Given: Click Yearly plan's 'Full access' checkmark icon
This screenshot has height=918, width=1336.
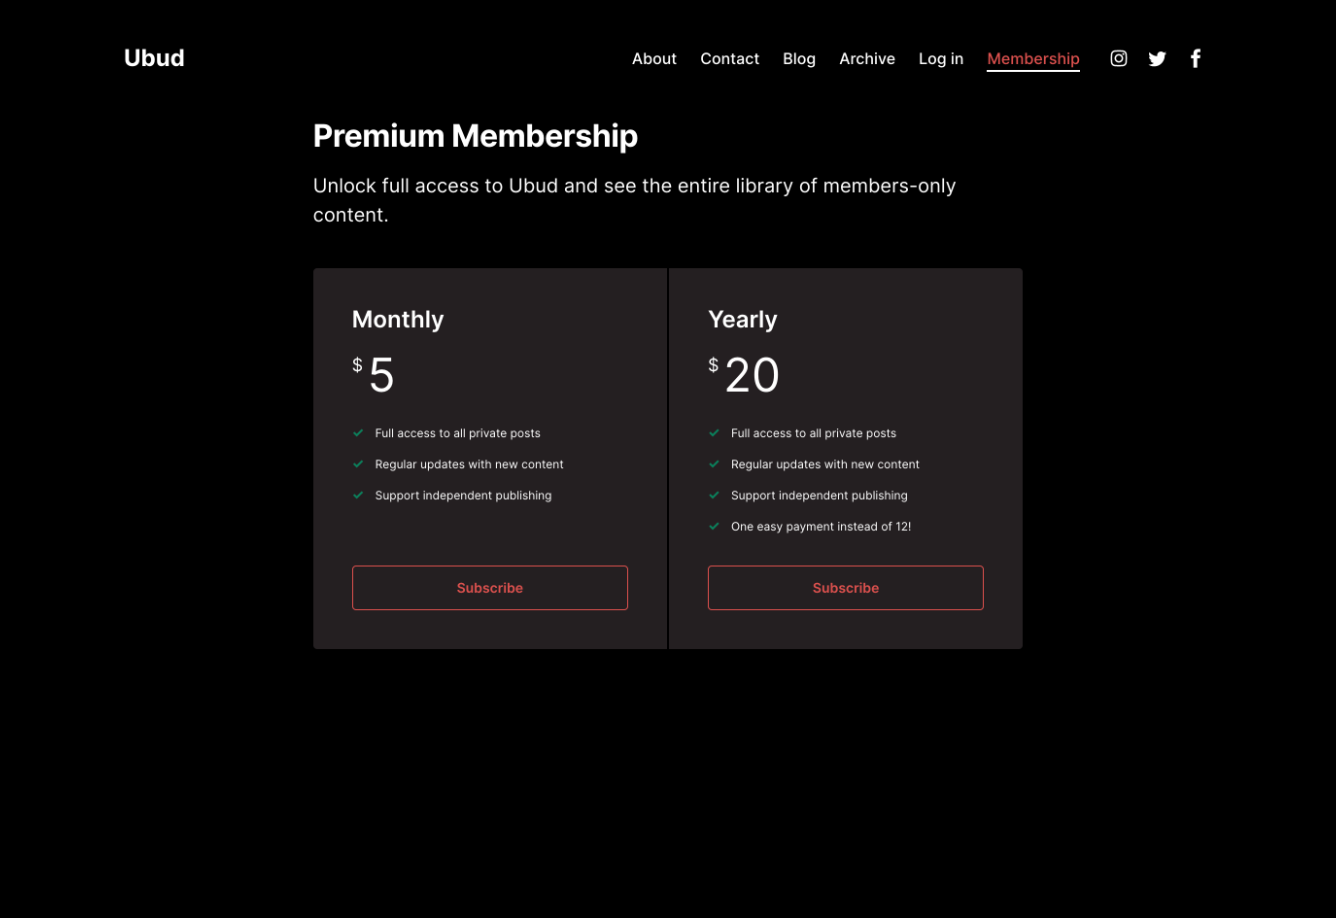Looking at the screenshot, I should click(x=714, y=433).
